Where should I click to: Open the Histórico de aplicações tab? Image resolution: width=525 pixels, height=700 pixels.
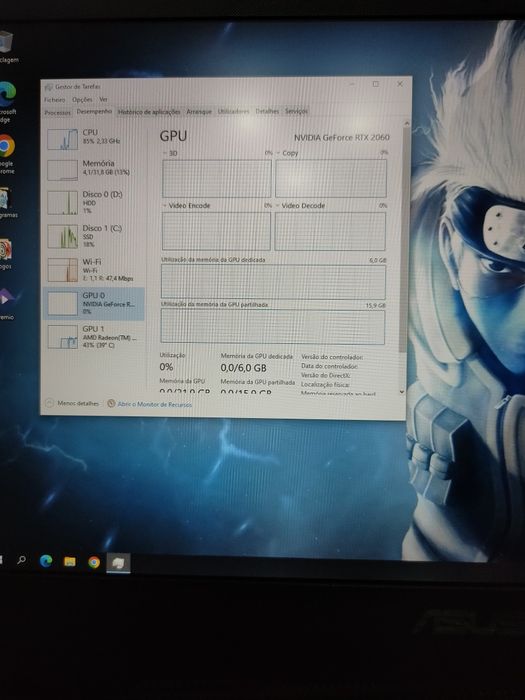[x=149, y=112]
